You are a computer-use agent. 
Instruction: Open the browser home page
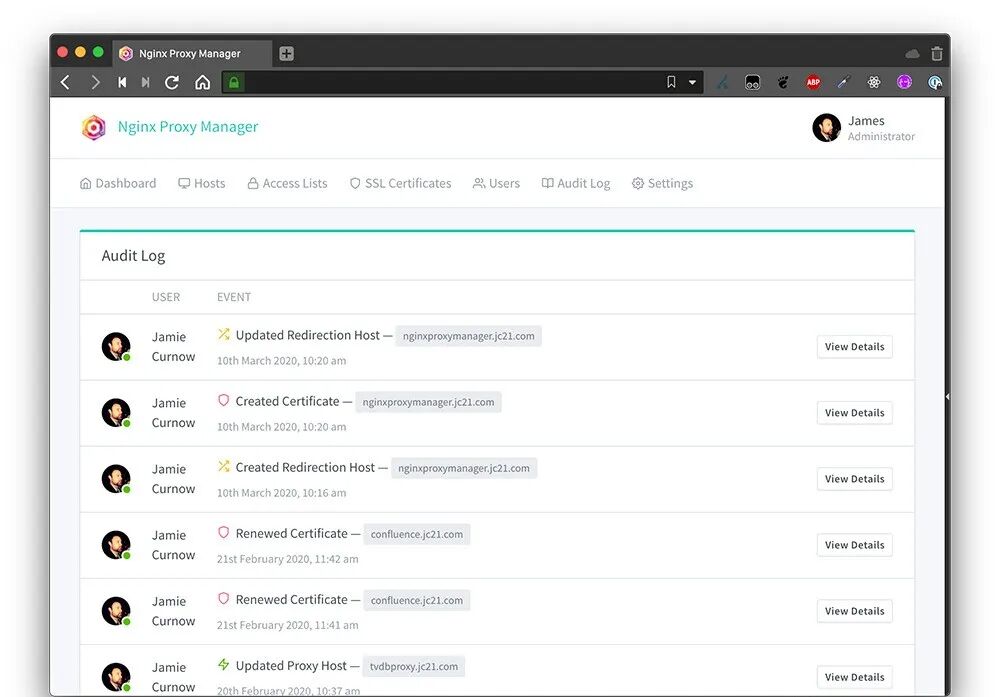point(202,82)
